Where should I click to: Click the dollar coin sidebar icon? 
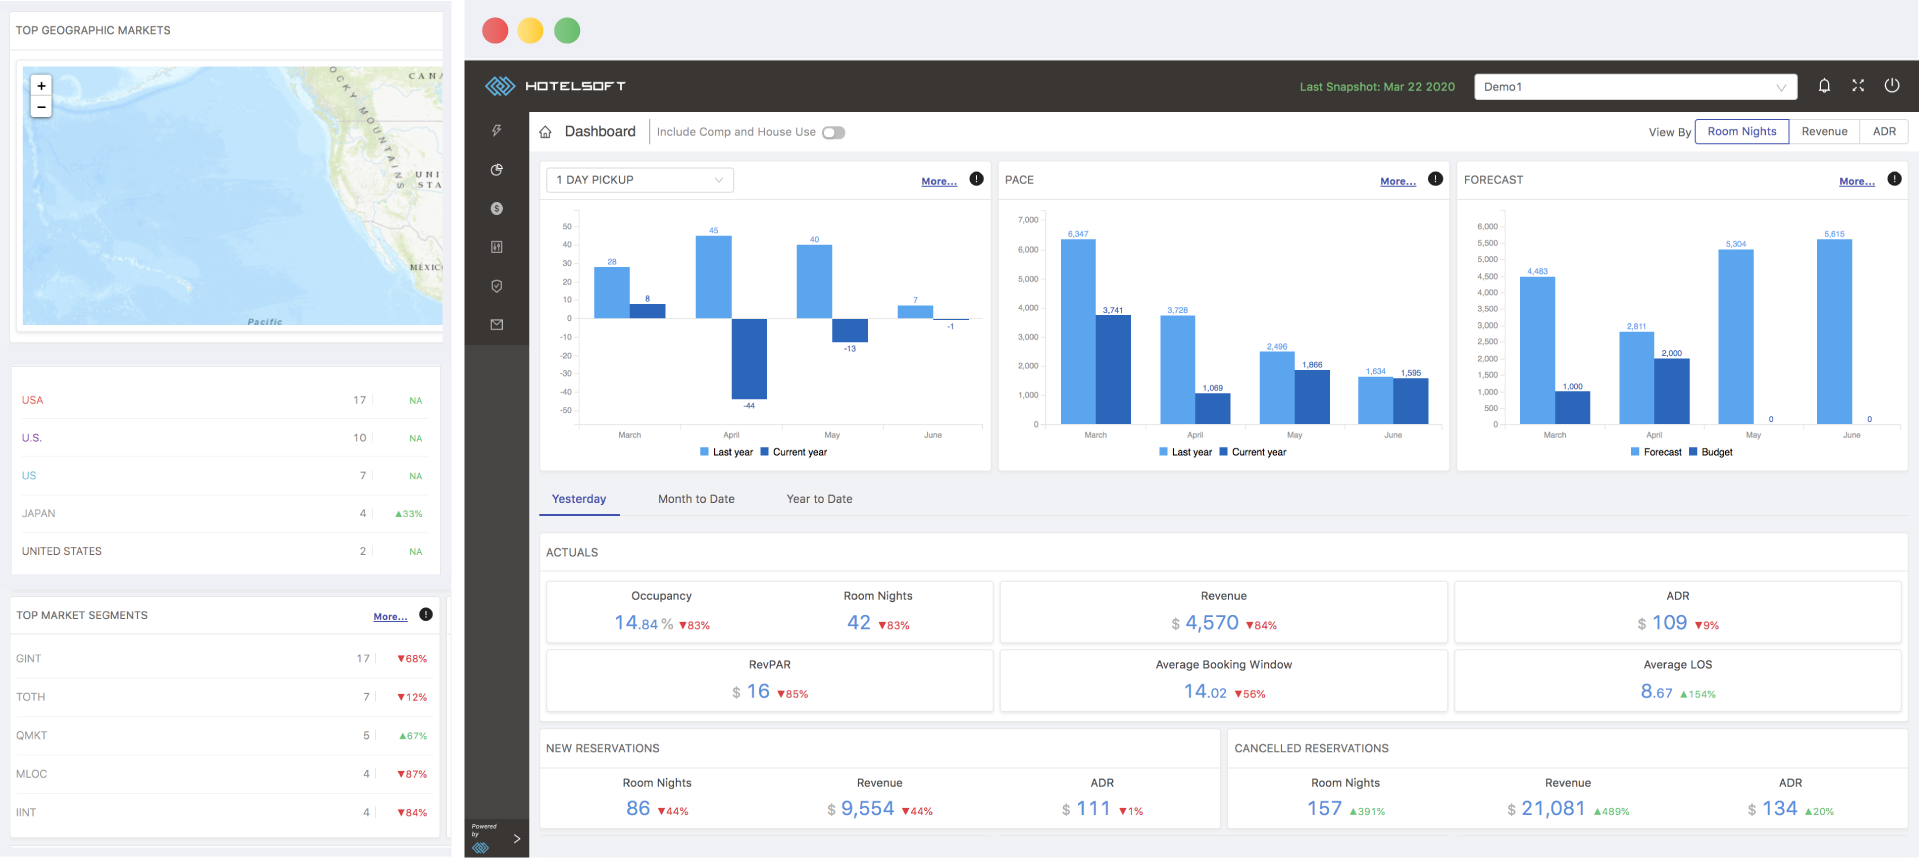coord(496,209)
